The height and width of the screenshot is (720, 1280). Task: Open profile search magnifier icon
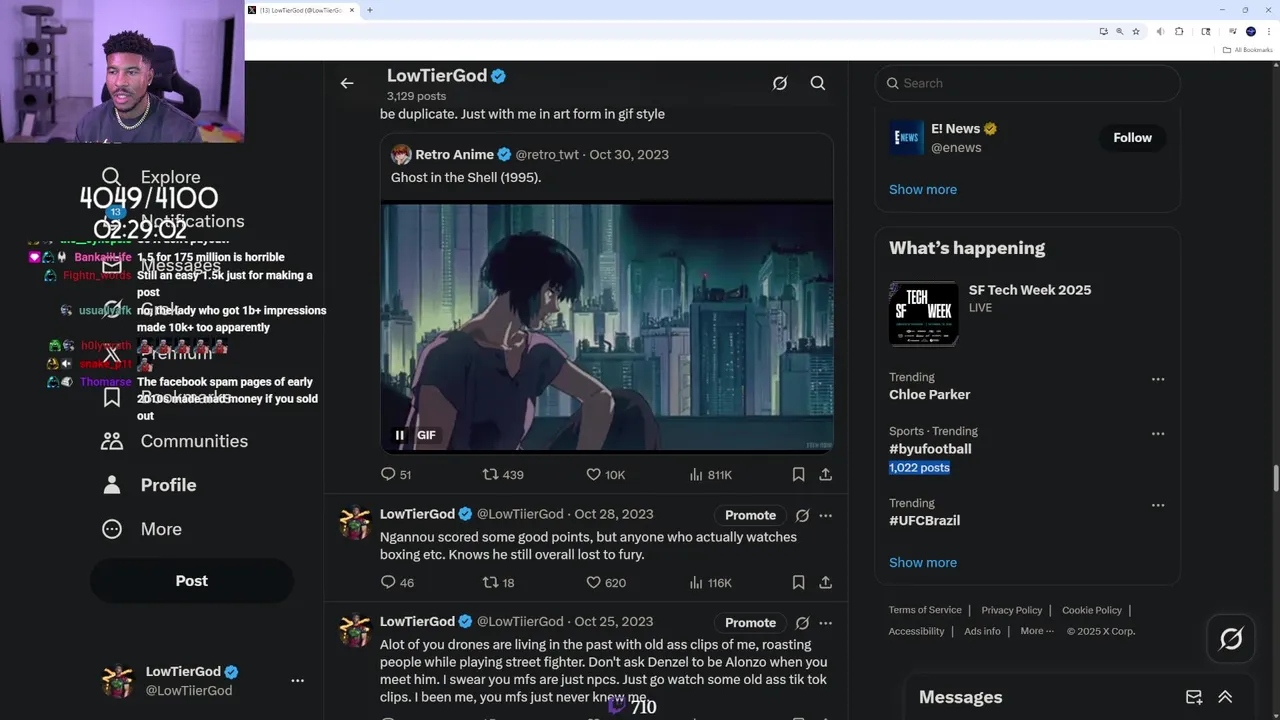coord(818,83)
